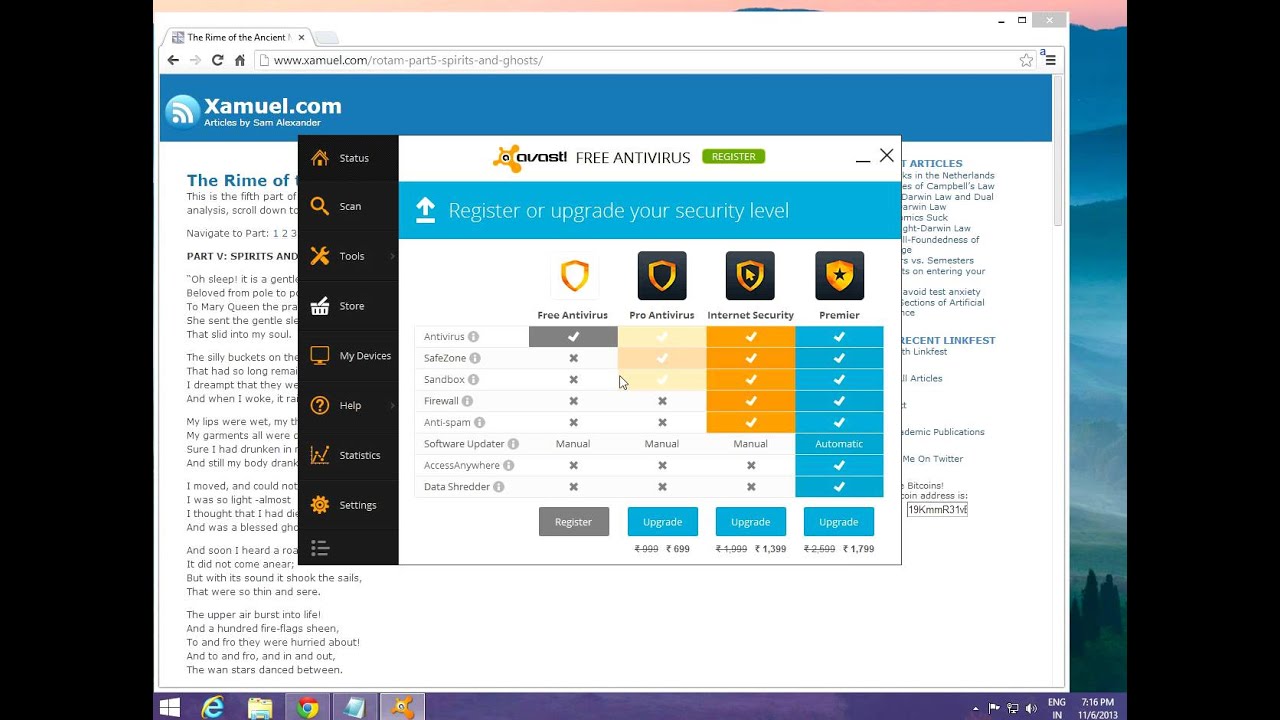
Task: Open a new Chrome tab
Action: [x=326, y=38]
